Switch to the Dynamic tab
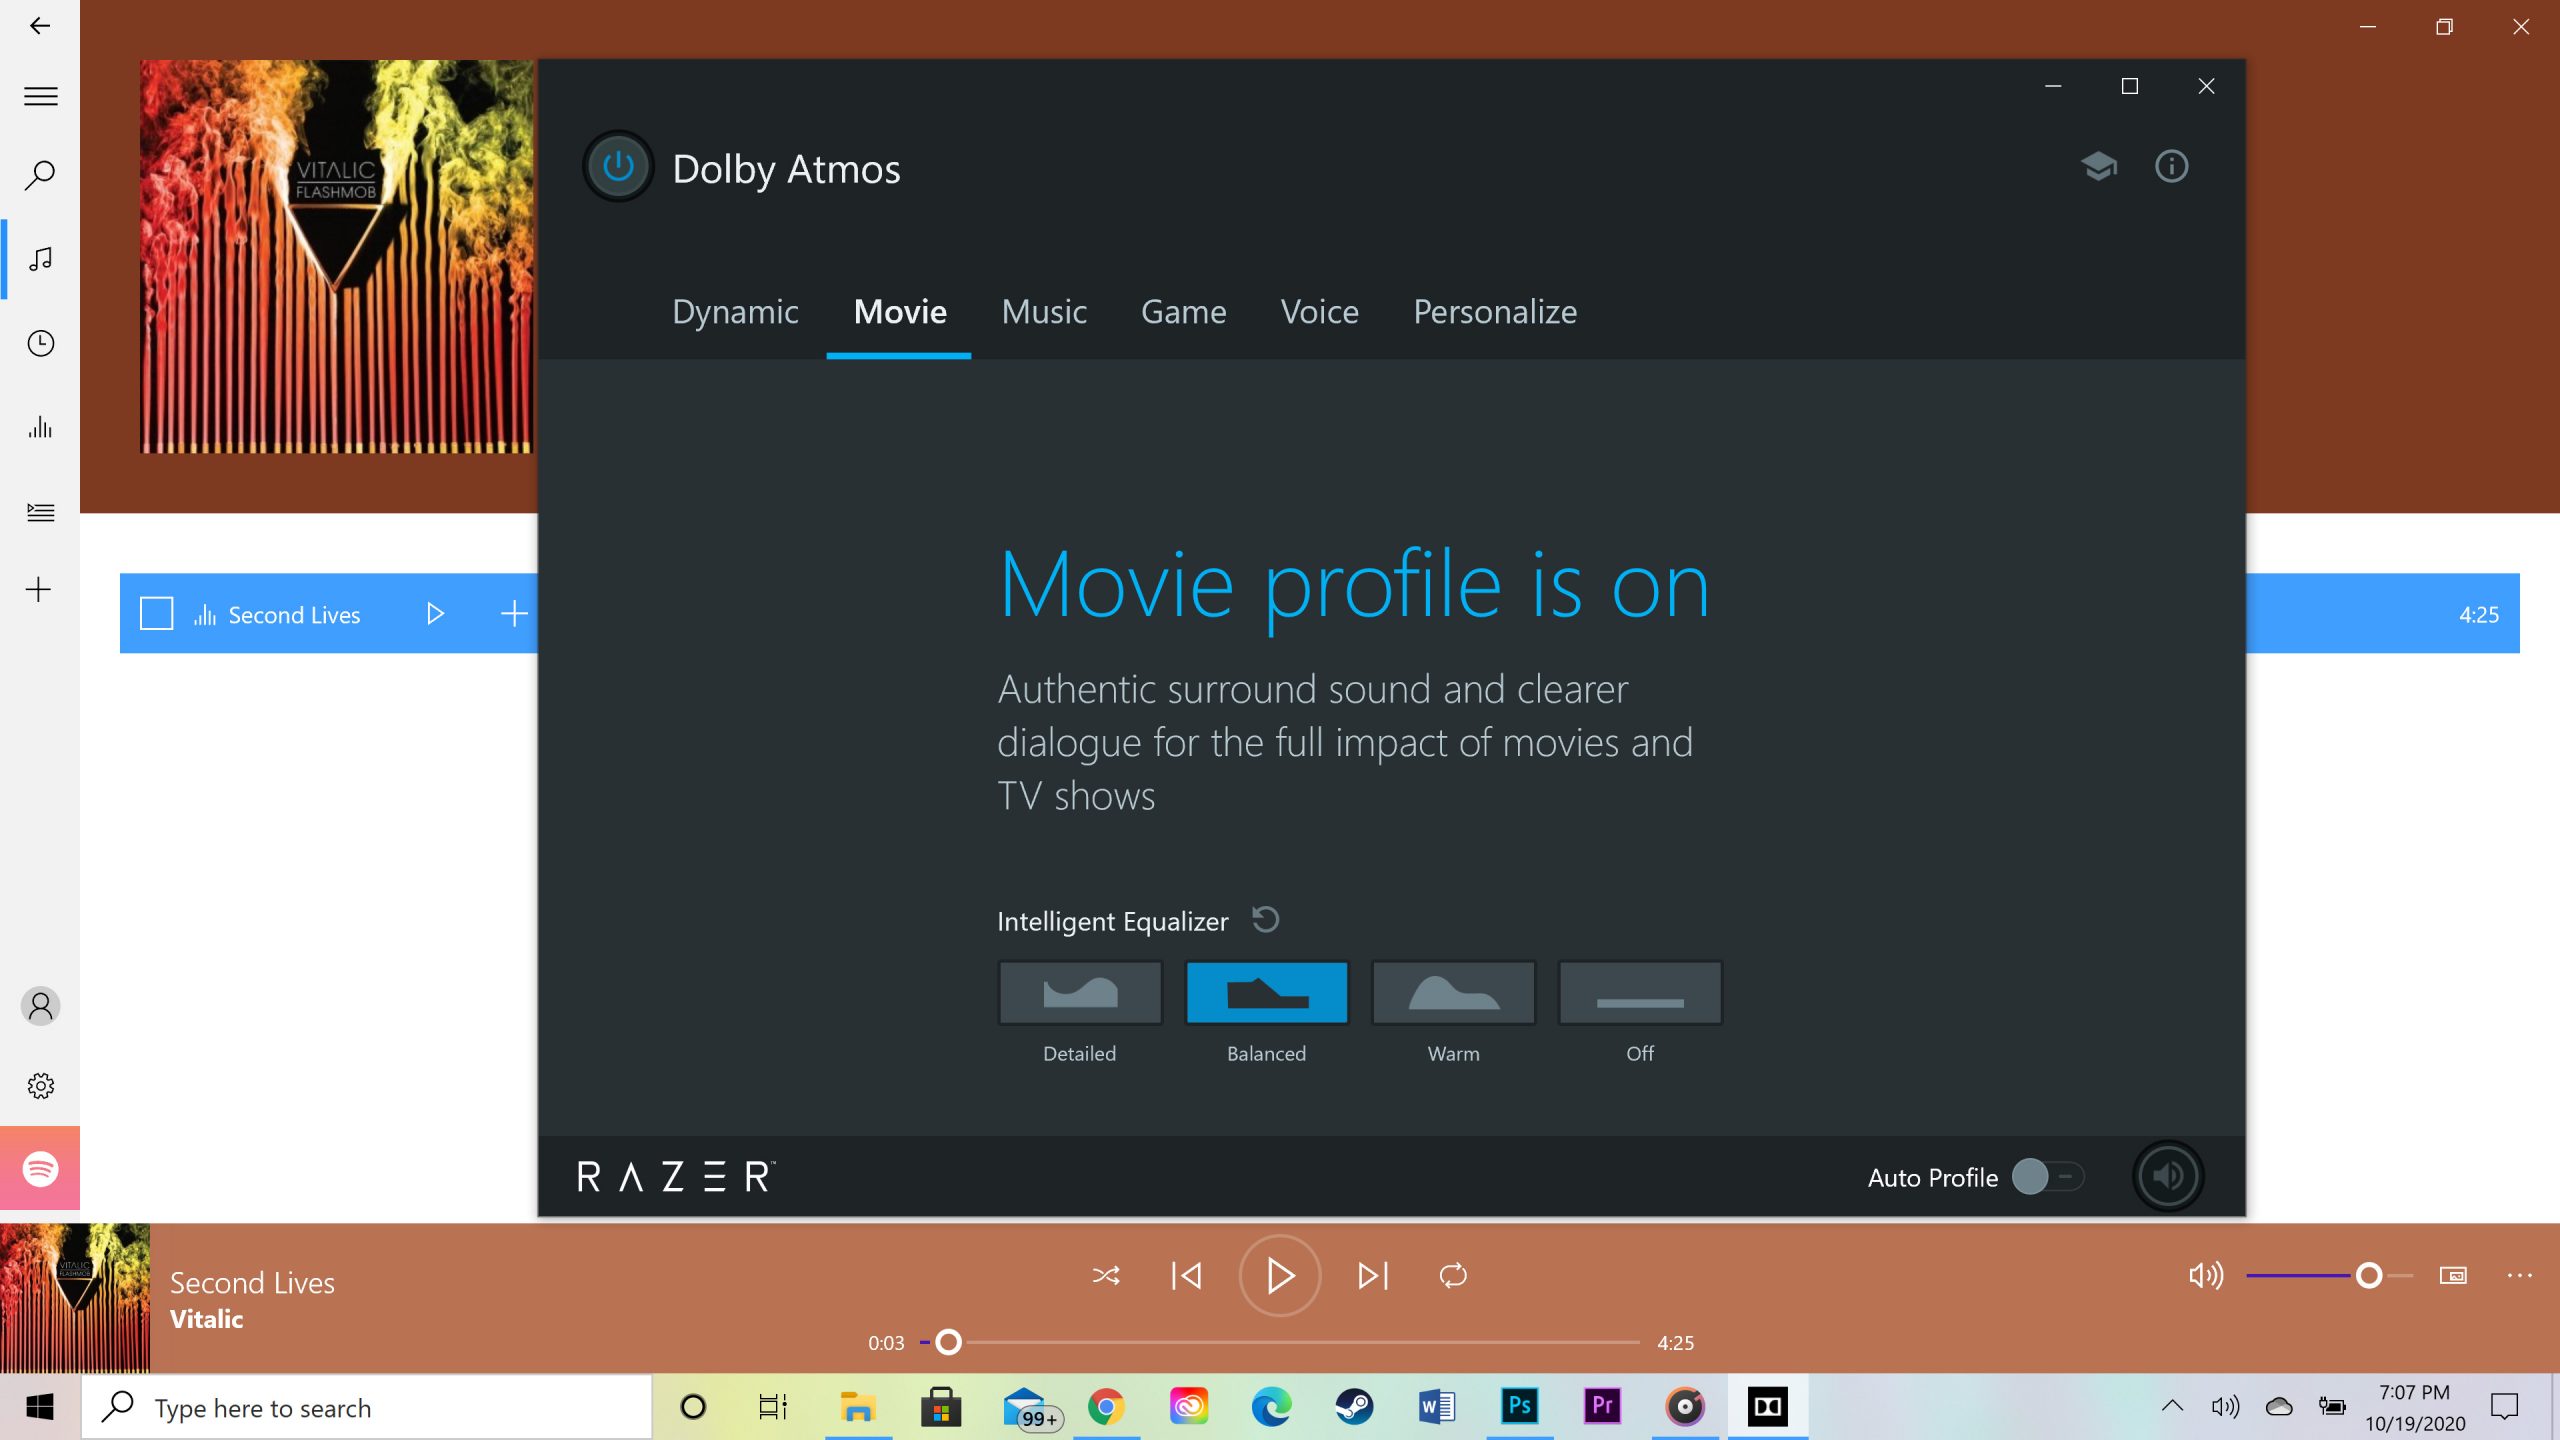 (x=735, y=312)
